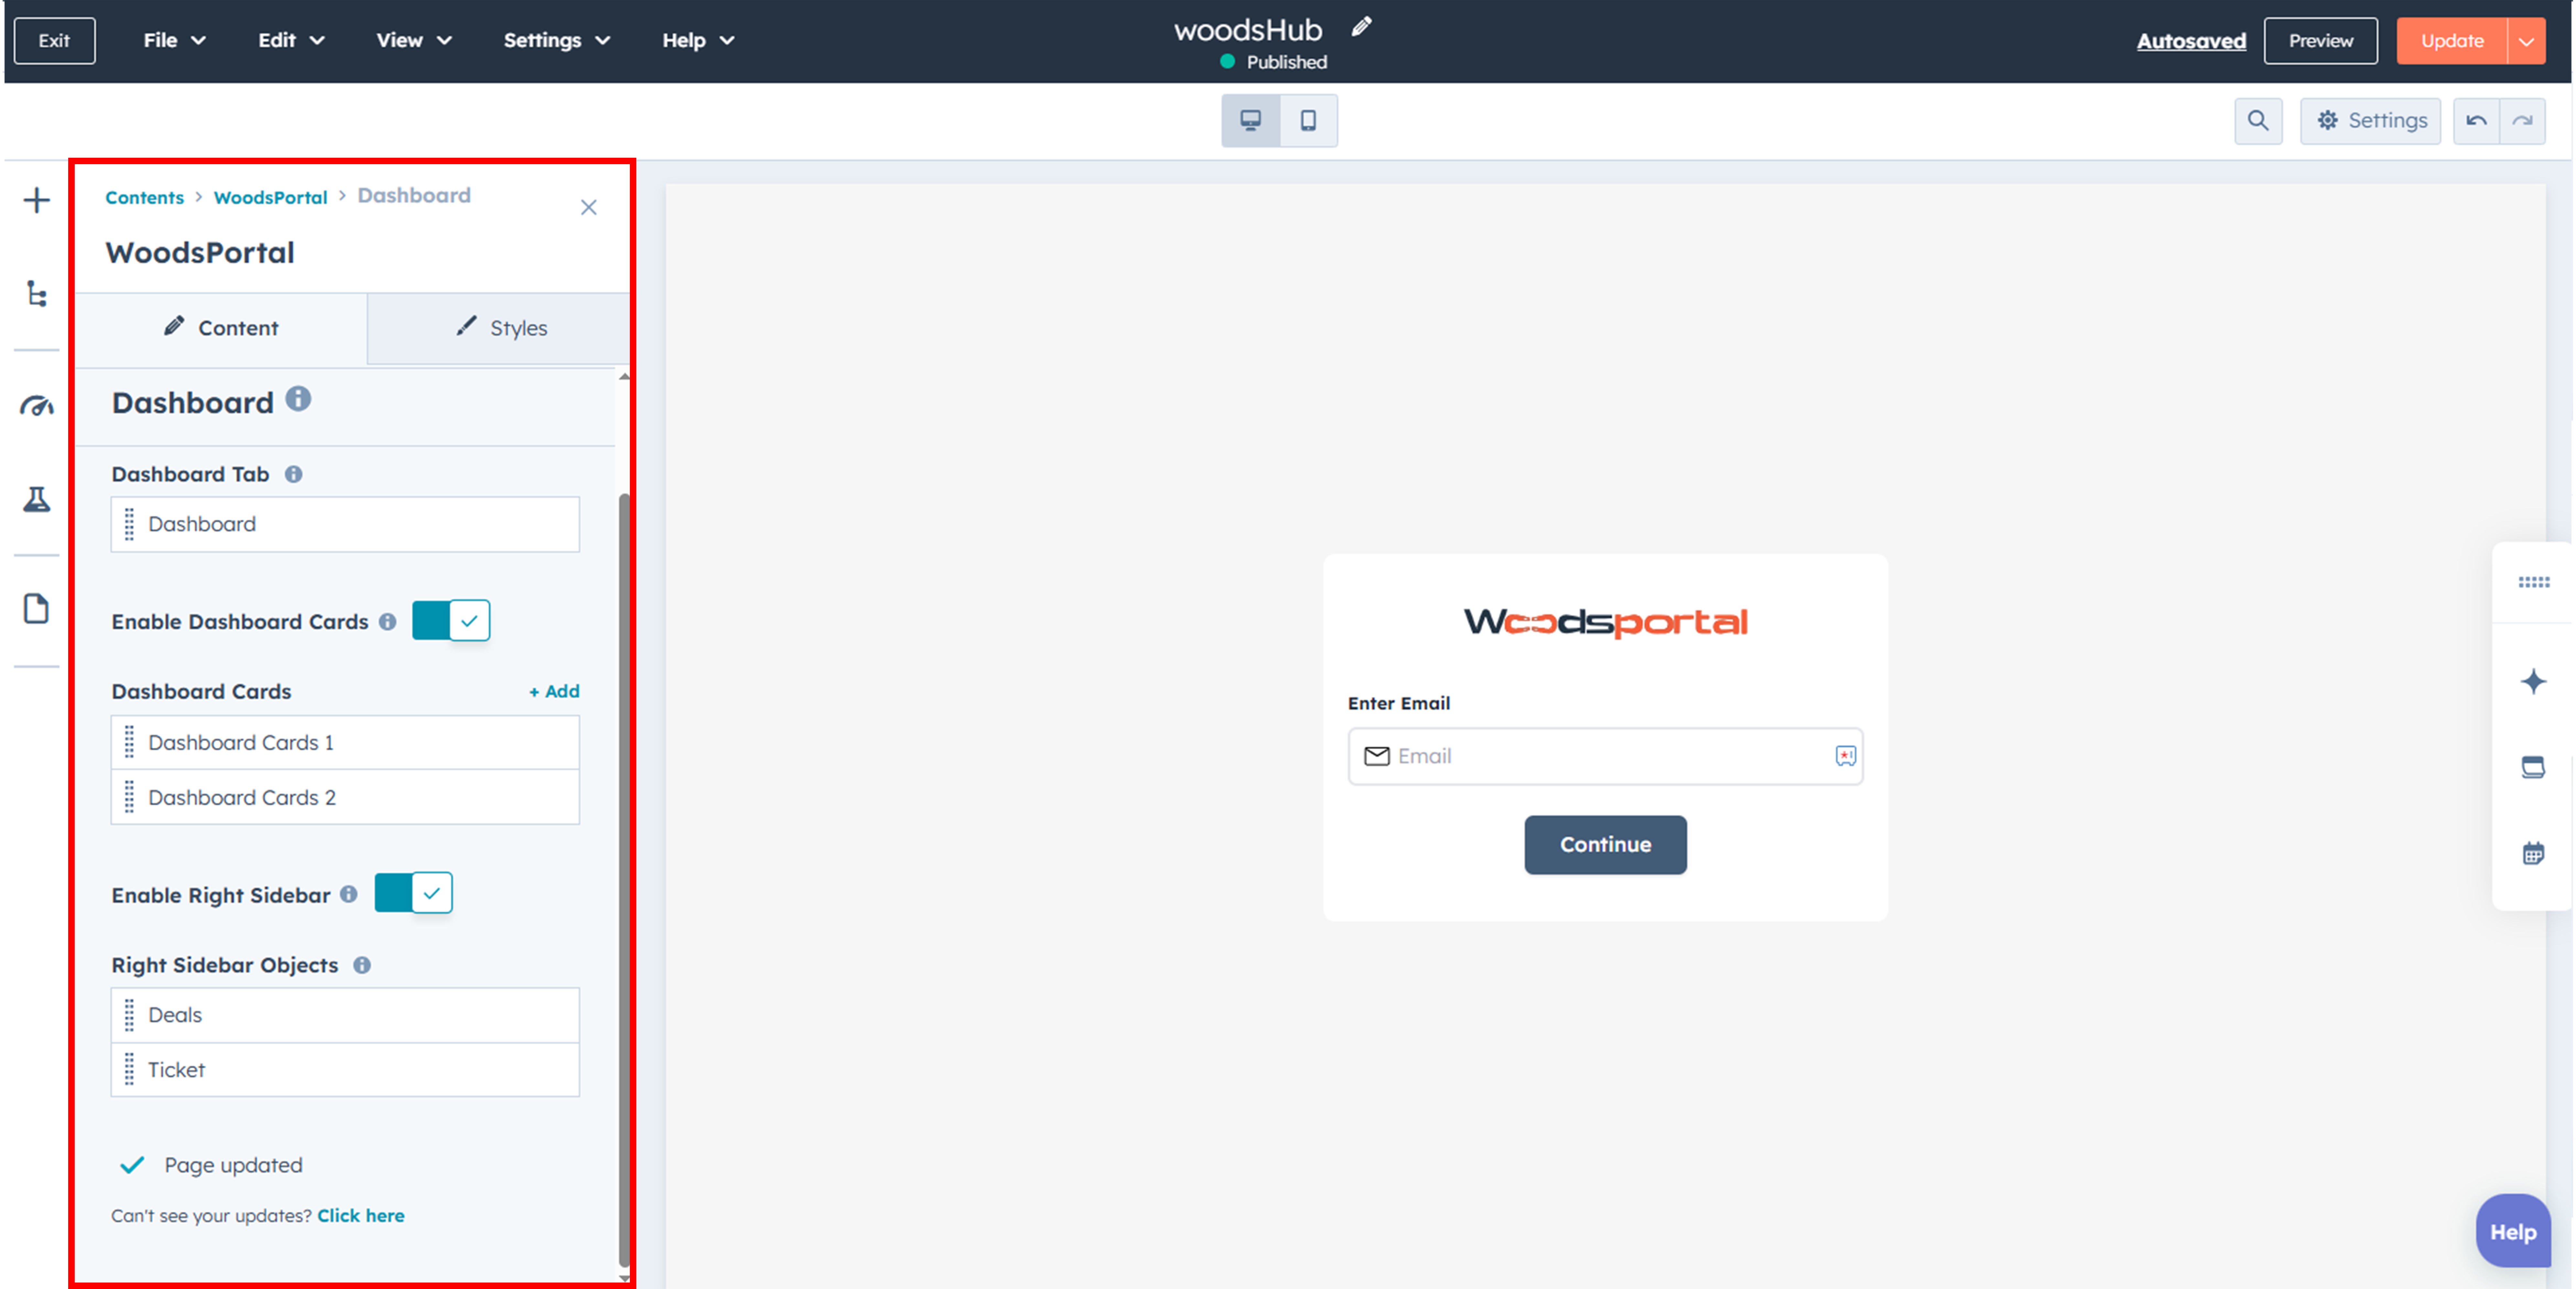Click the Exit button

[x=55, y=41]
